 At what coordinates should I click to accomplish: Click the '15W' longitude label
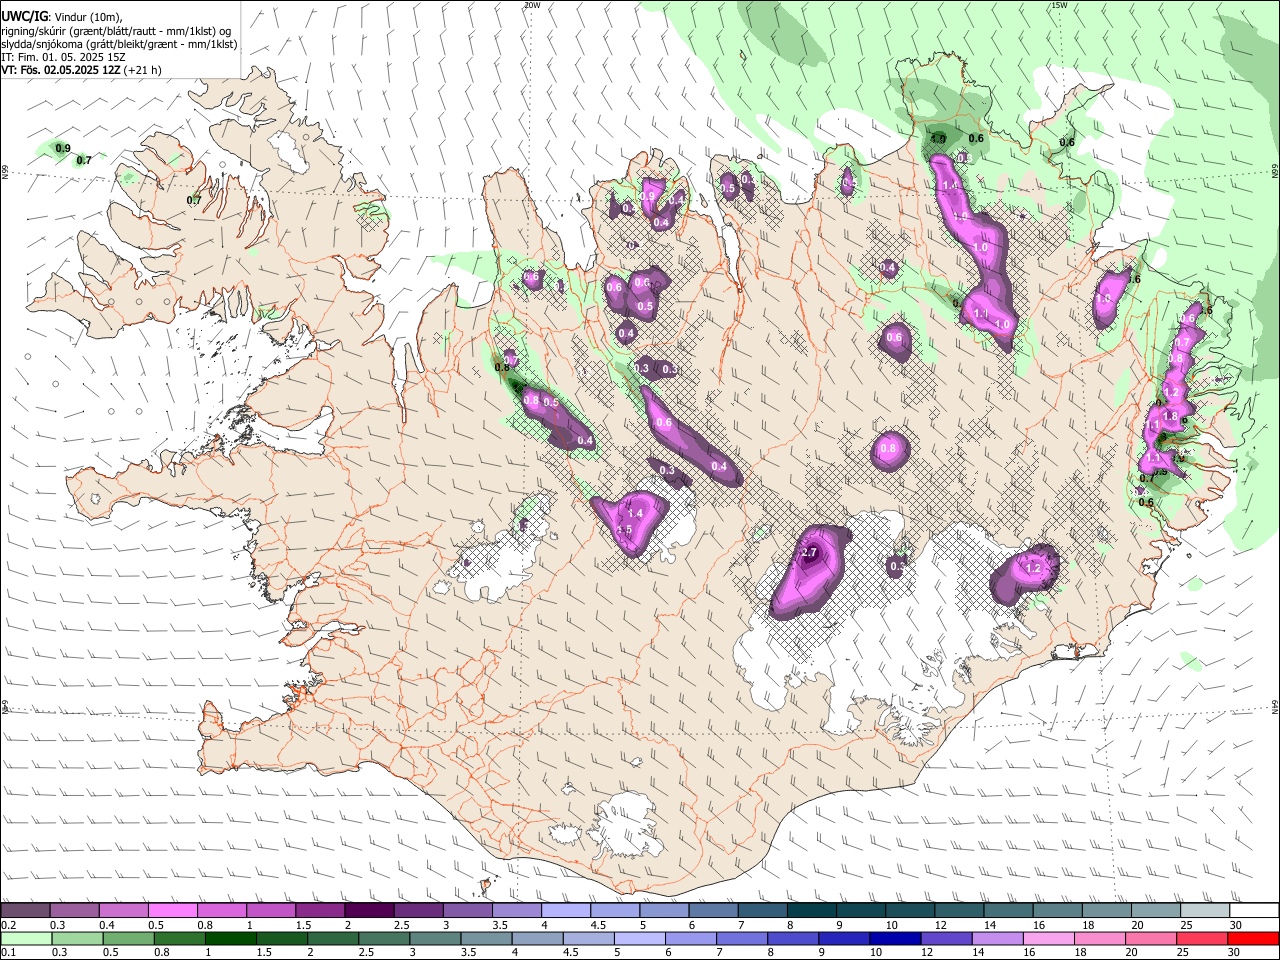[x=1059, y=5]
